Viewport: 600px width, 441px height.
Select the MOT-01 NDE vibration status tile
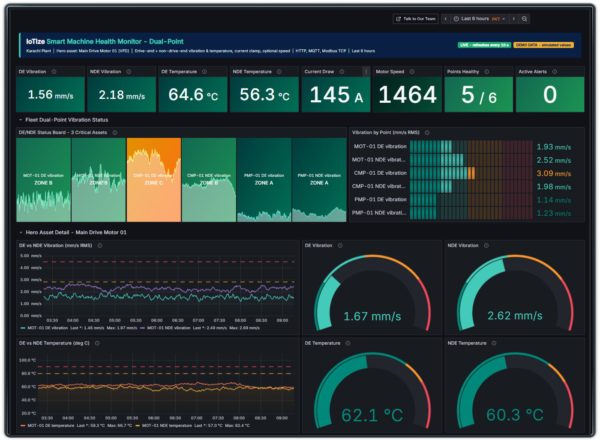pyautogui.click(x=98, y=180)
